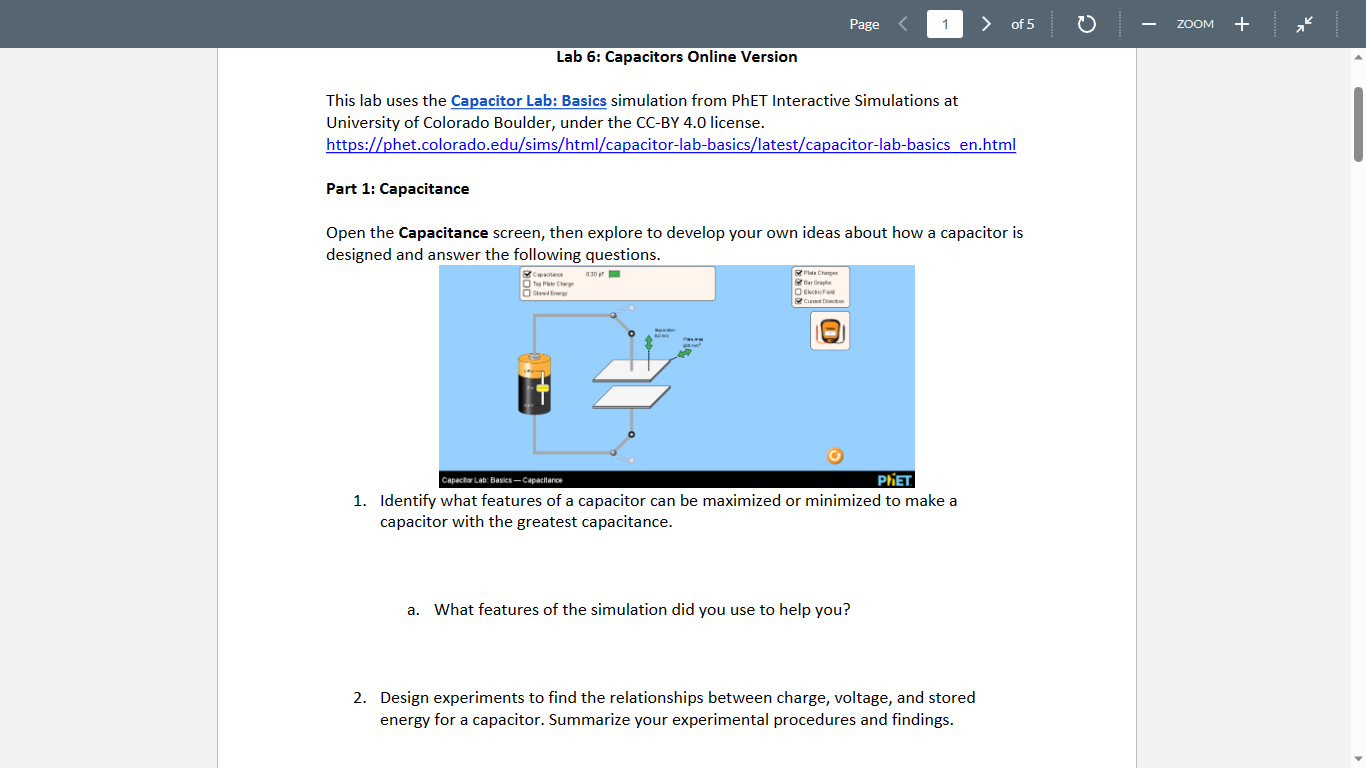Click the phet.colorado.edu simulation URL
1366x768 pixels.
tap(670, 144)
